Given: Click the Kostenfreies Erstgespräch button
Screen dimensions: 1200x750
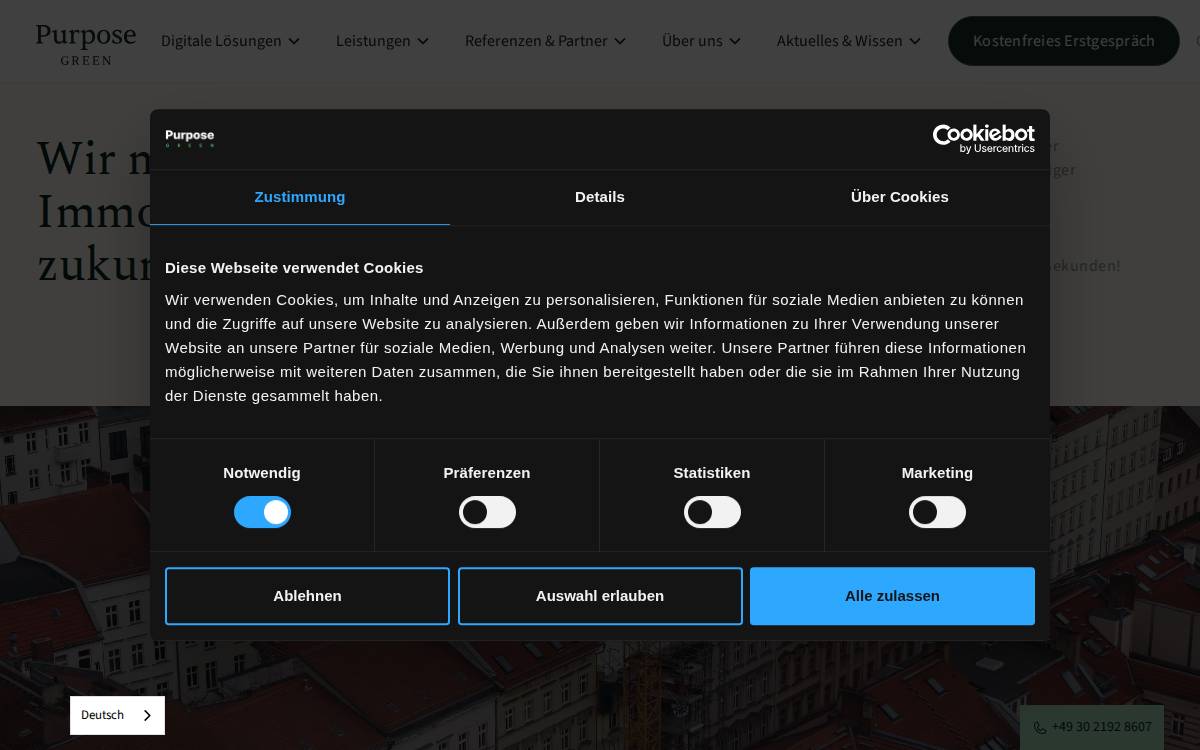Looking at the screenshot, I should (x=1064, y=41).
